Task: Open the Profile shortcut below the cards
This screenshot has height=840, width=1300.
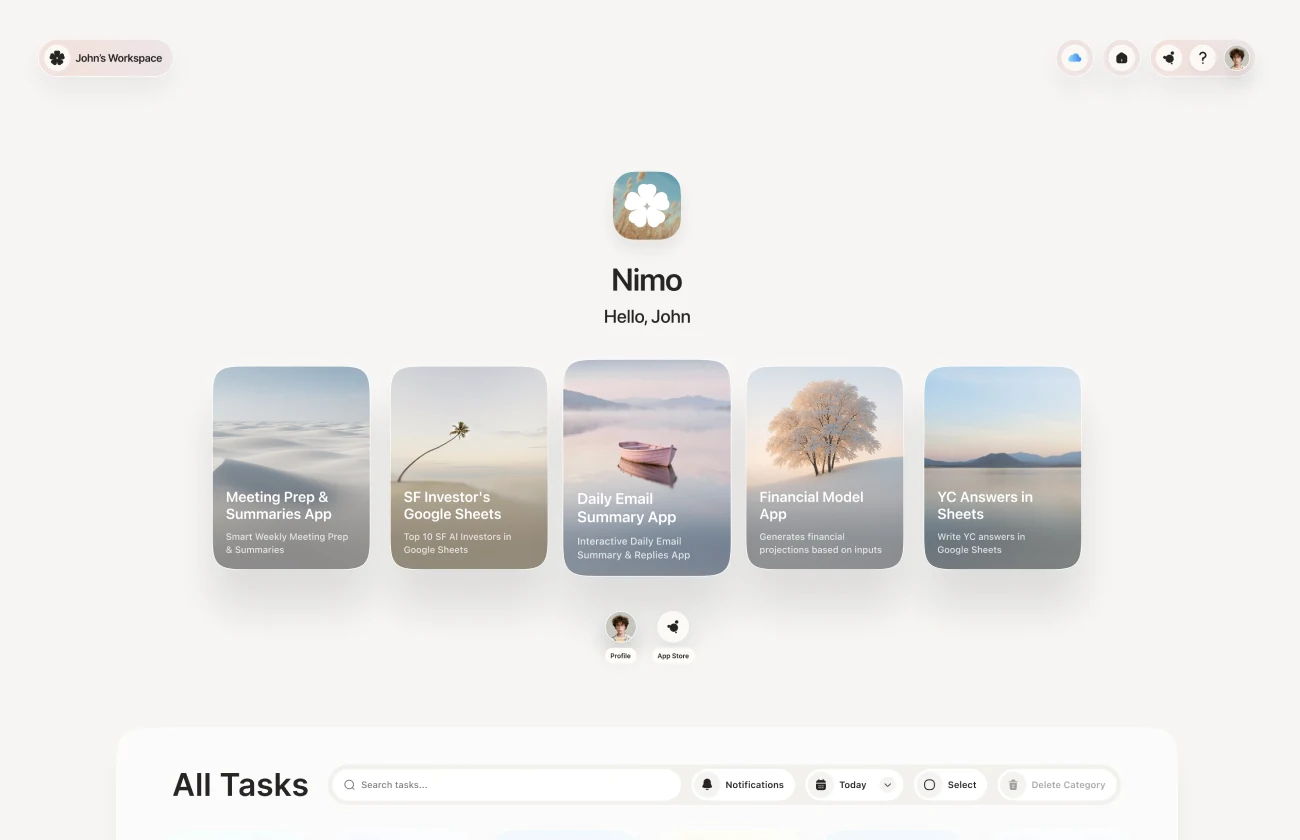Action: (621, 637)
